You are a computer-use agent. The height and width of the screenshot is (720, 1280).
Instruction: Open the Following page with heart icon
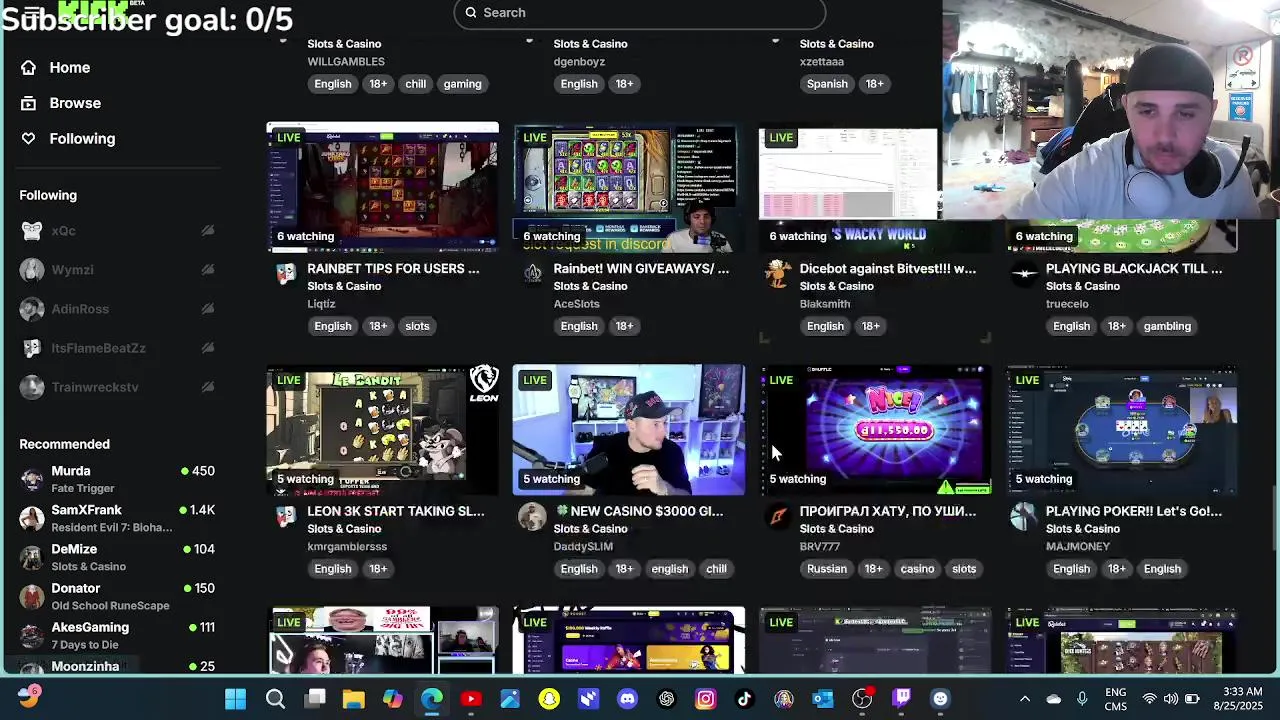tap(67, 139)
